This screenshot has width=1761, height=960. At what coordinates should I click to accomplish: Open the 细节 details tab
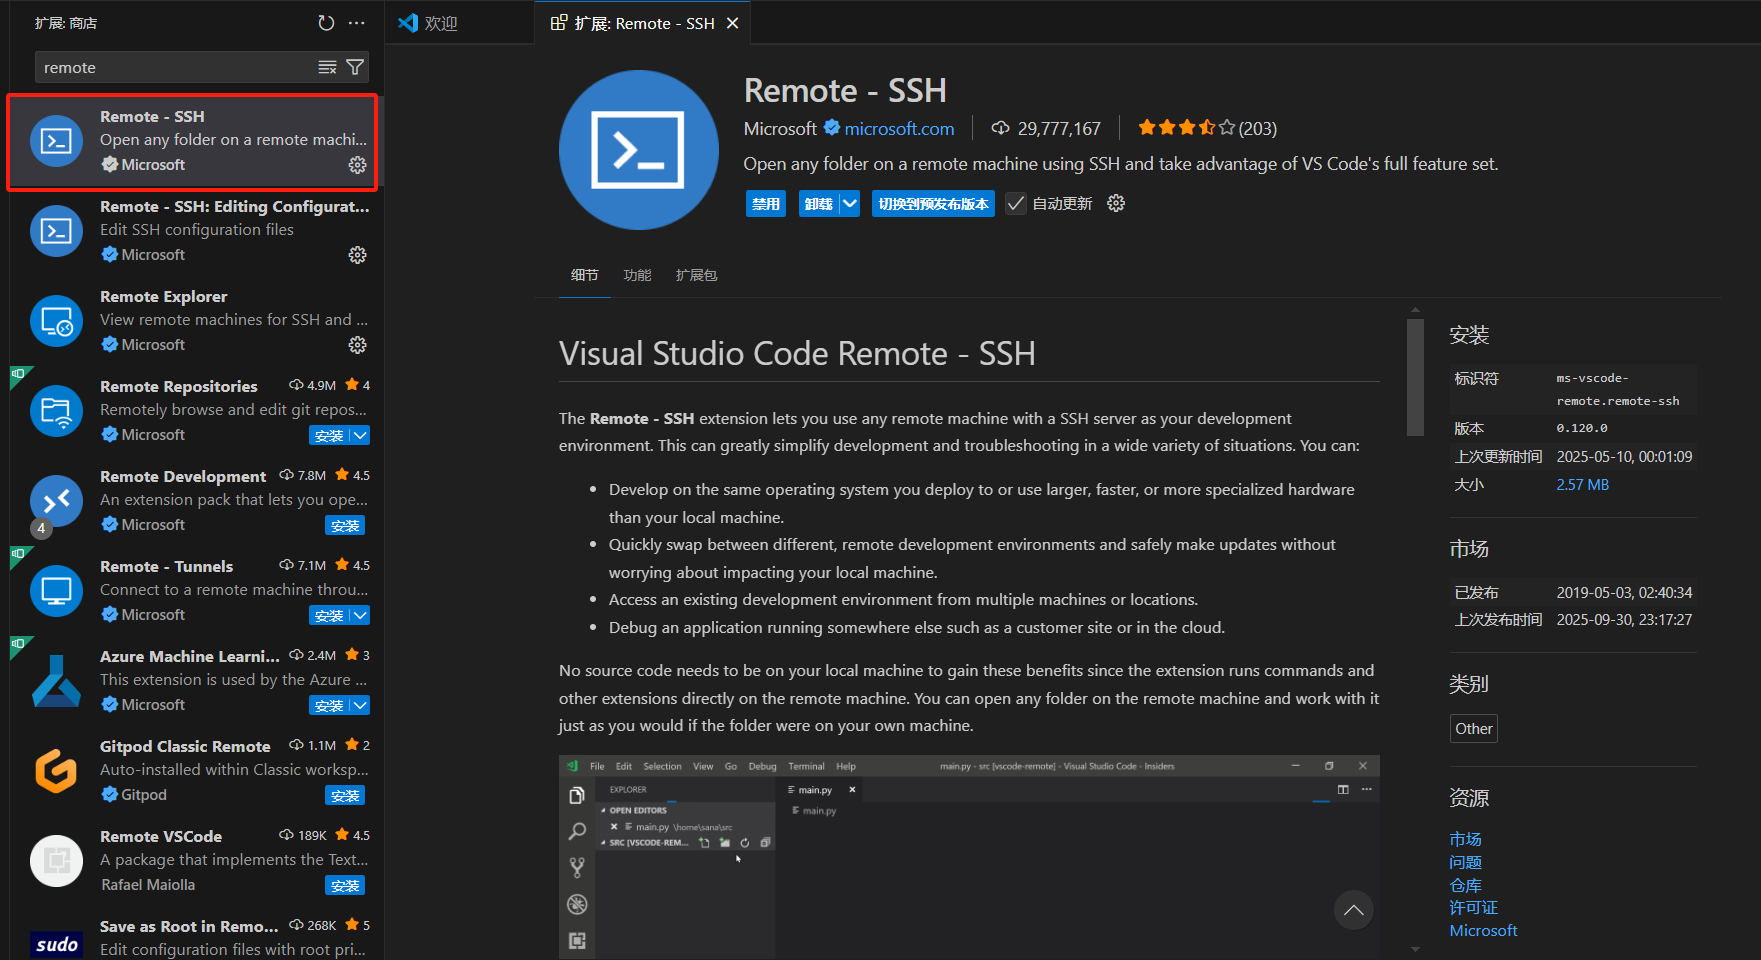[584, 275]
